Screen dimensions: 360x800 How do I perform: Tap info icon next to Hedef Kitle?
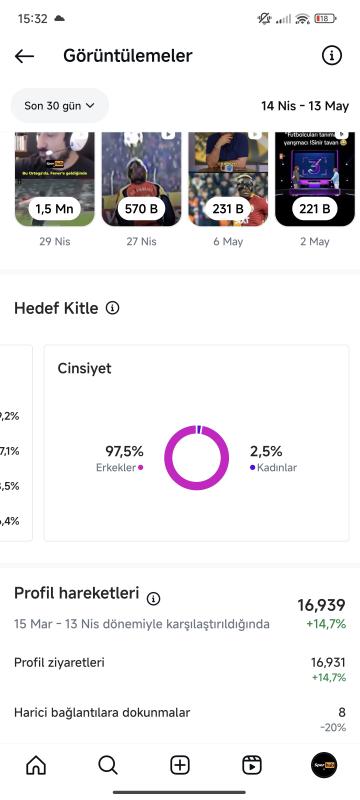[113, 308]
